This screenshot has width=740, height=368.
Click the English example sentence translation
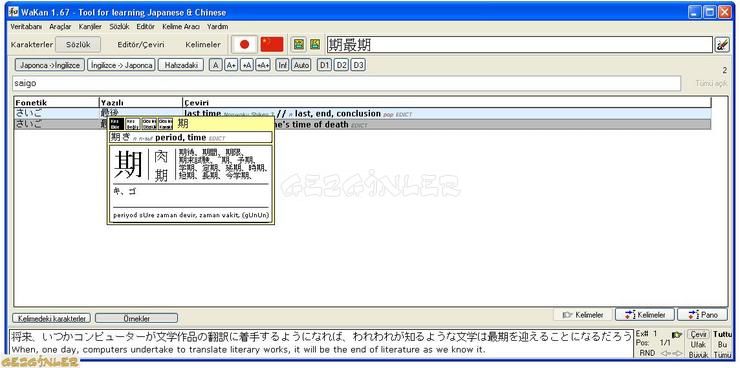[x=248, y=350]
